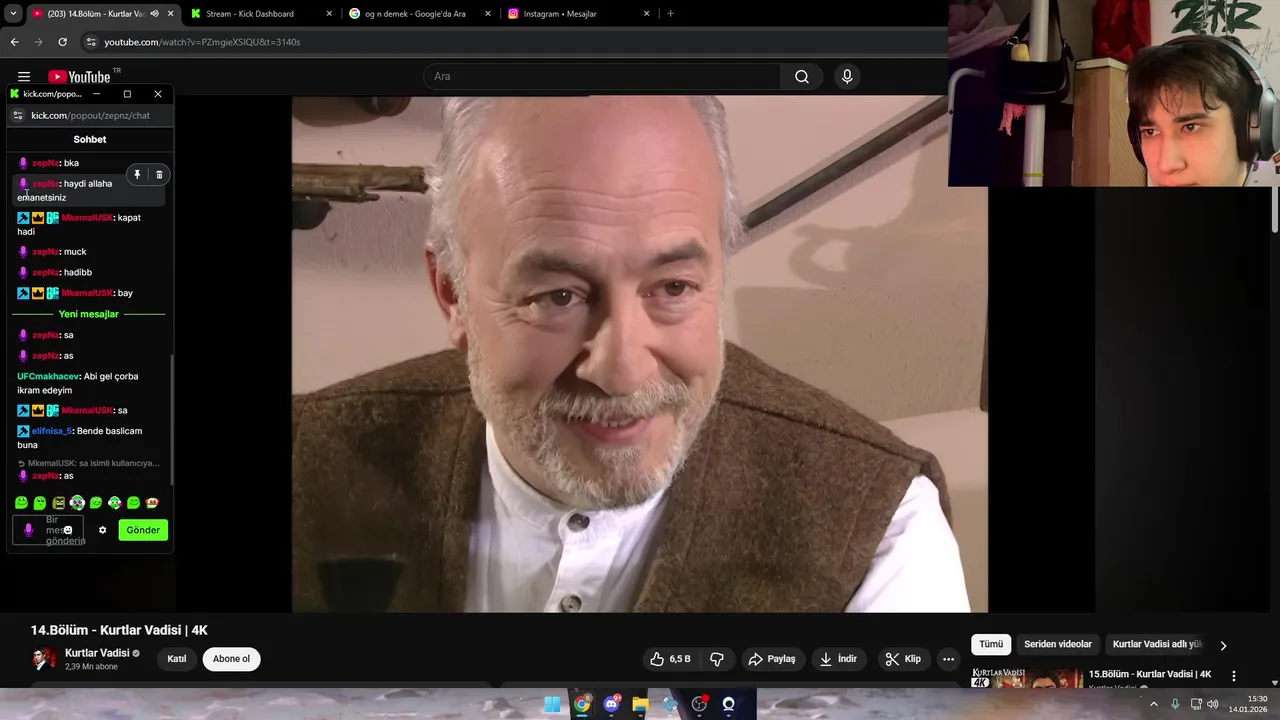The height and width of the screenshot is (720, 1280).
Task: Switch to the 'og n demek - Google'da Ara' tab
Action: point(415,14)
